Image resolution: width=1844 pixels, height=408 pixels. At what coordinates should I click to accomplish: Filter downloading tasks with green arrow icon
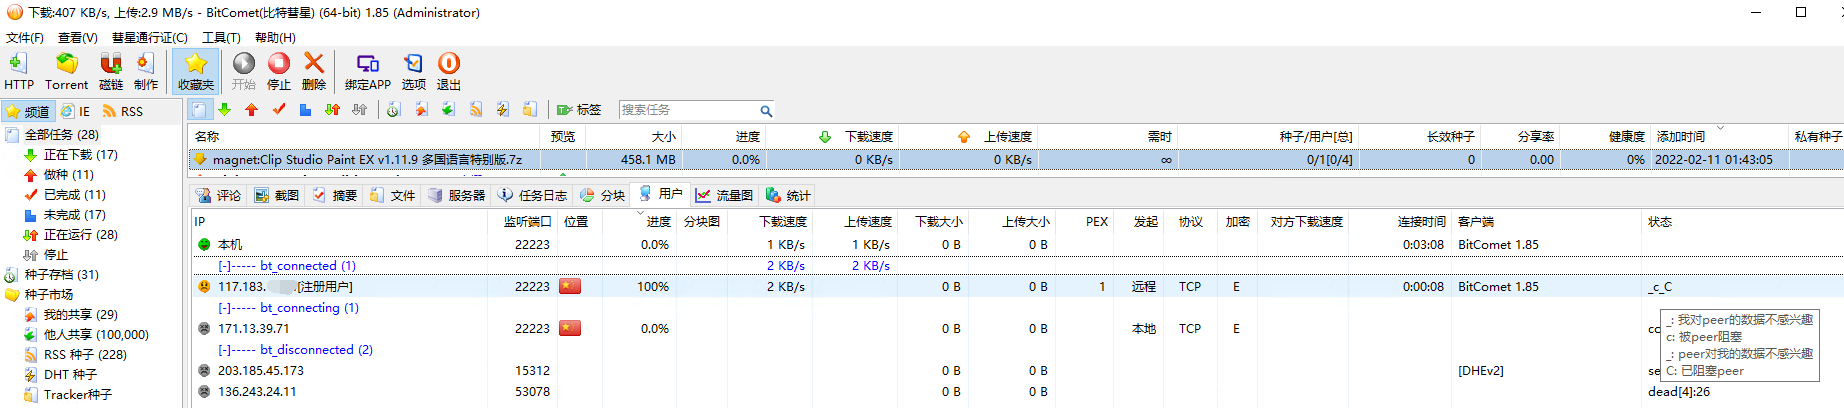click(225, 110)
